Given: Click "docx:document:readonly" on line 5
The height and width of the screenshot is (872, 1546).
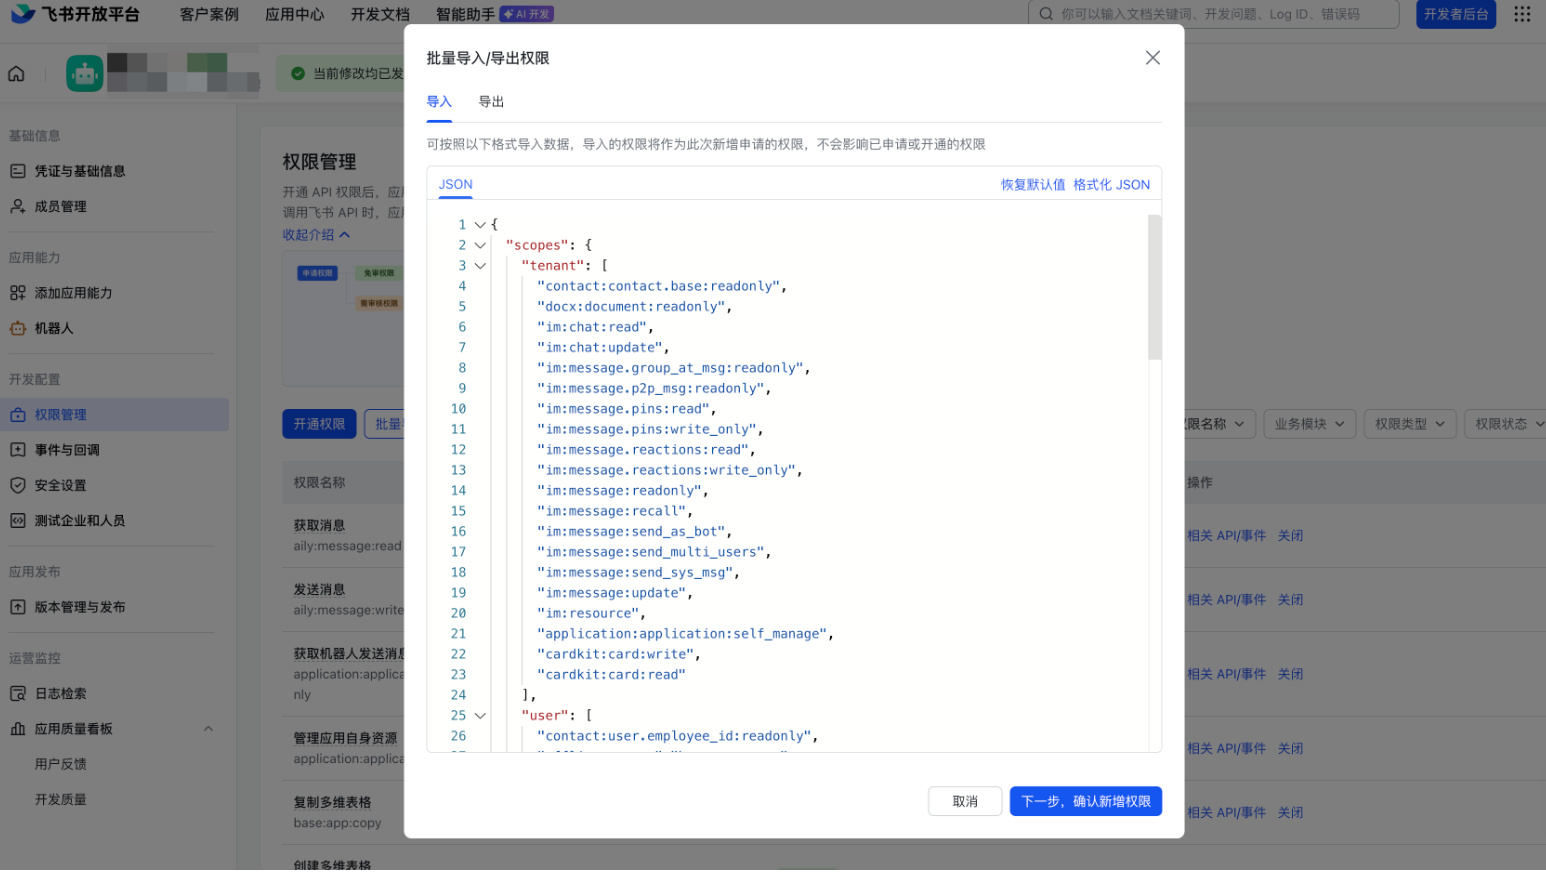Looking at the screenshot, I should (631, 307).
